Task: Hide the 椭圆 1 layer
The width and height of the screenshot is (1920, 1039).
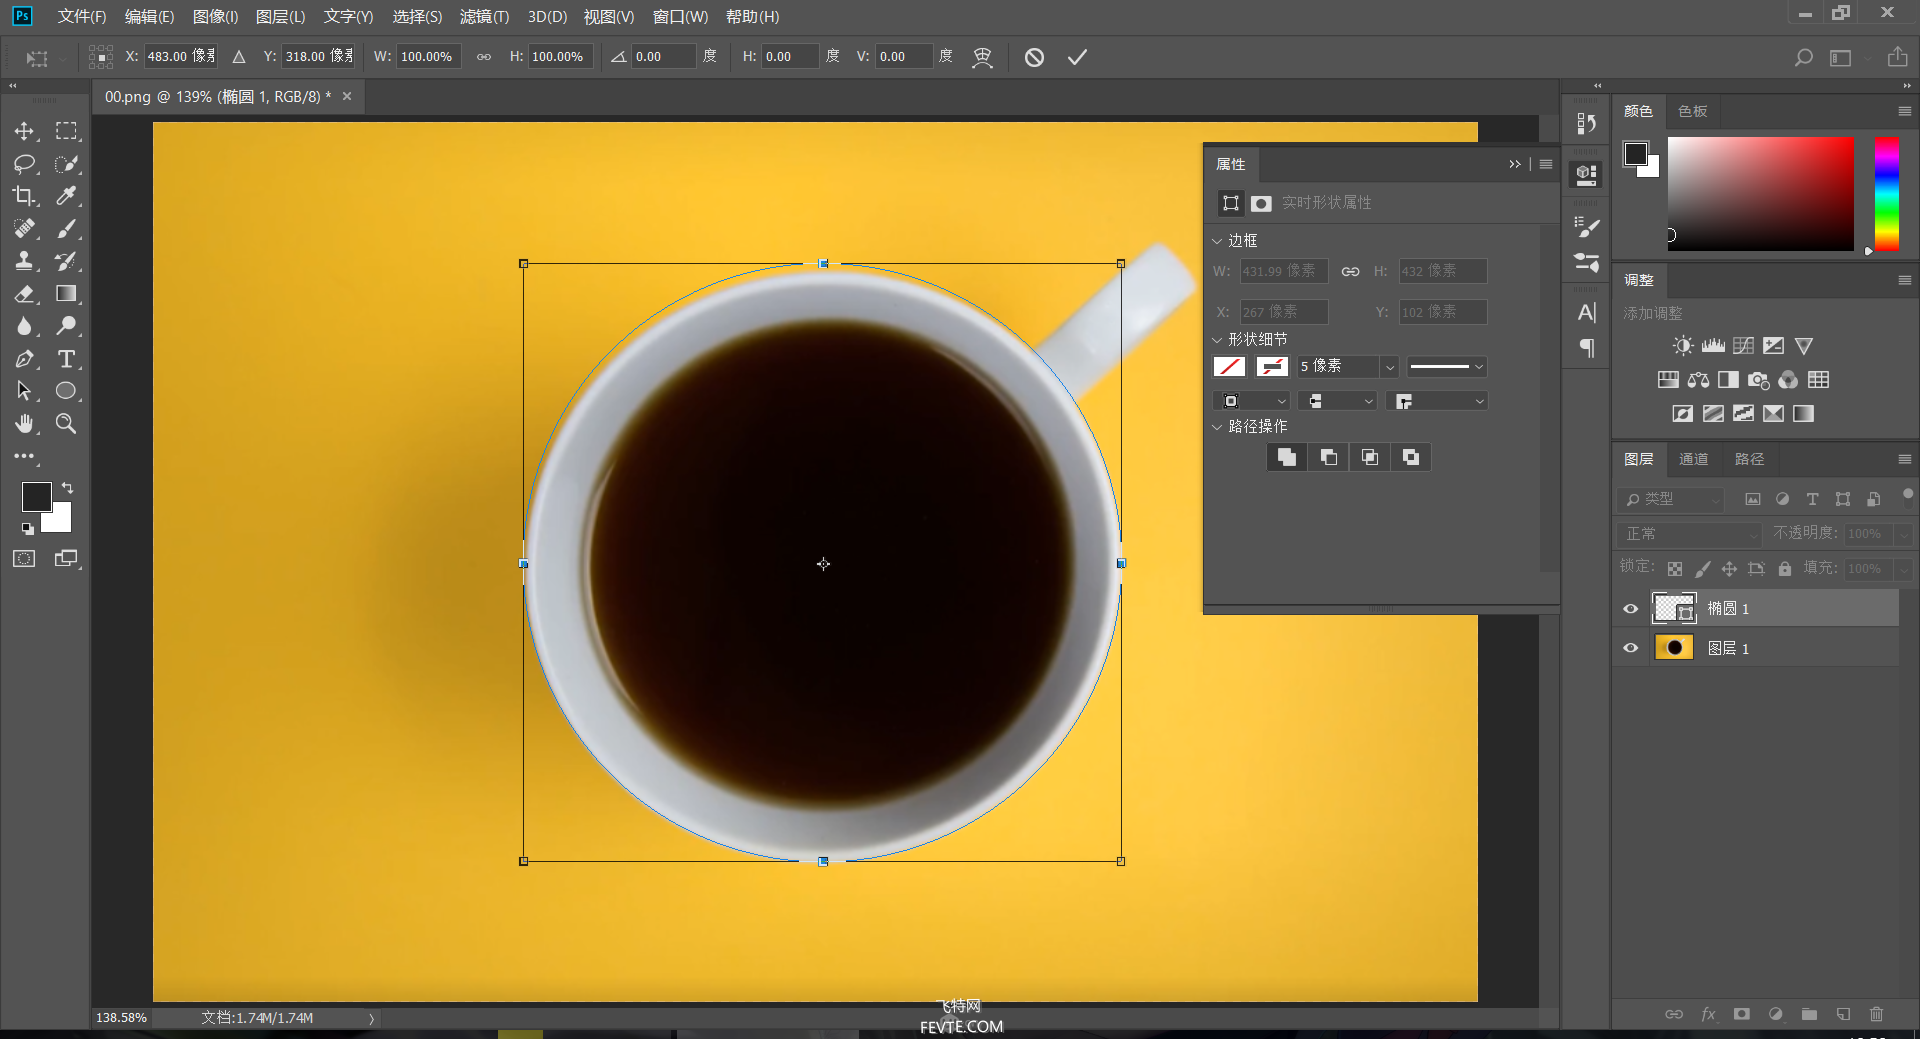Action: (1631, 608)
